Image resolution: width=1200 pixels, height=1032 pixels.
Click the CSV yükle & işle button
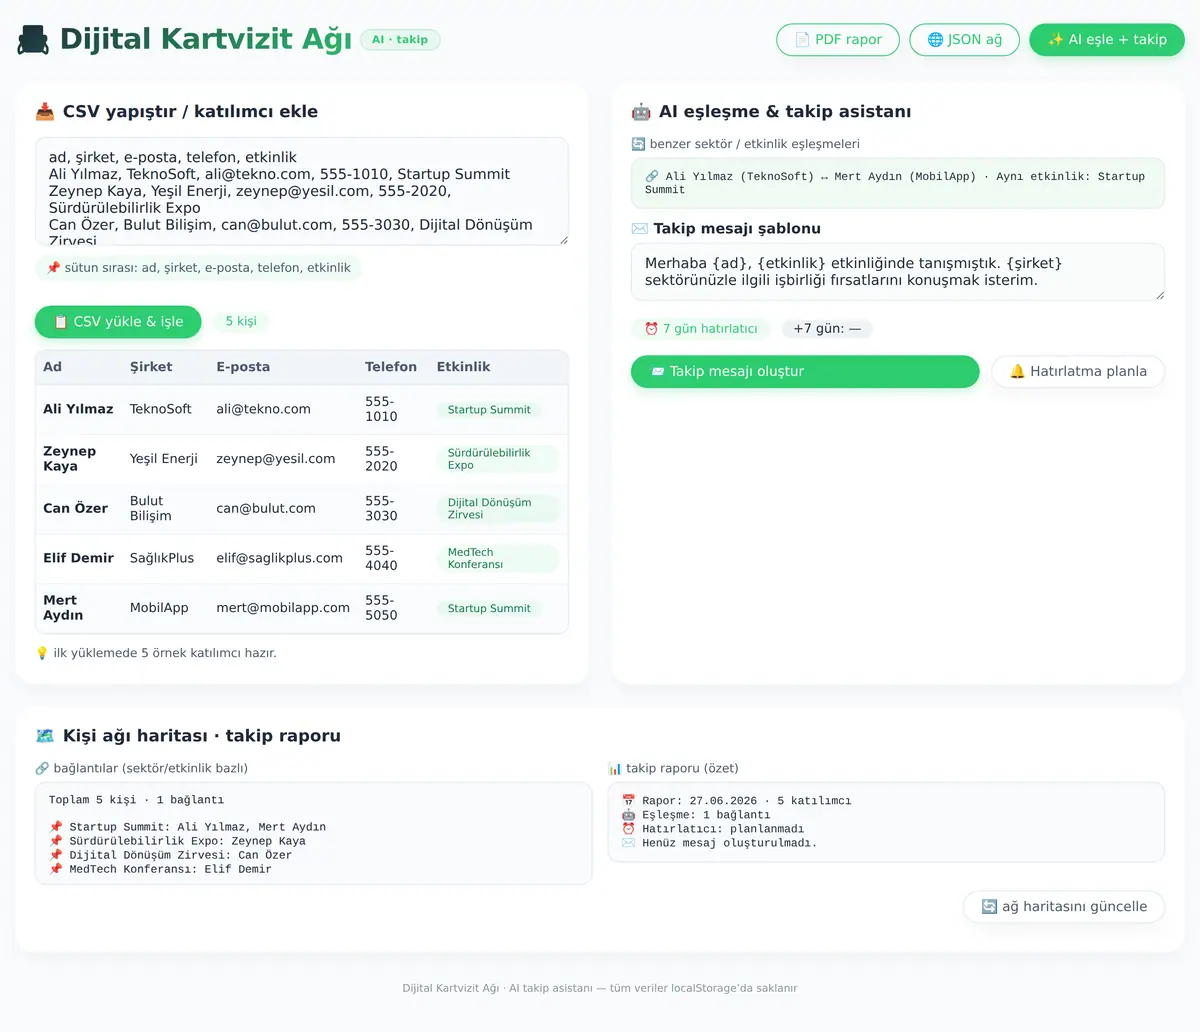[x=118, y=322]
